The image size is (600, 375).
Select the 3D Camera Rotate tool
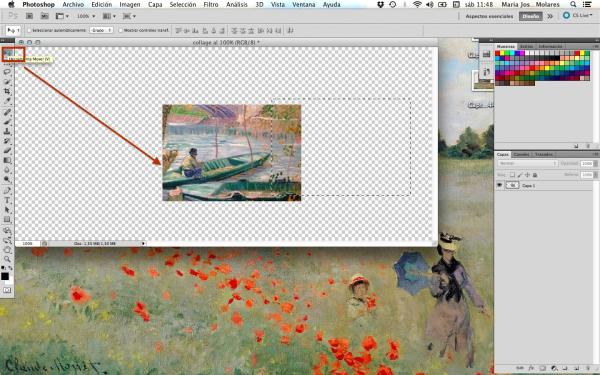[x=7, y=240]
